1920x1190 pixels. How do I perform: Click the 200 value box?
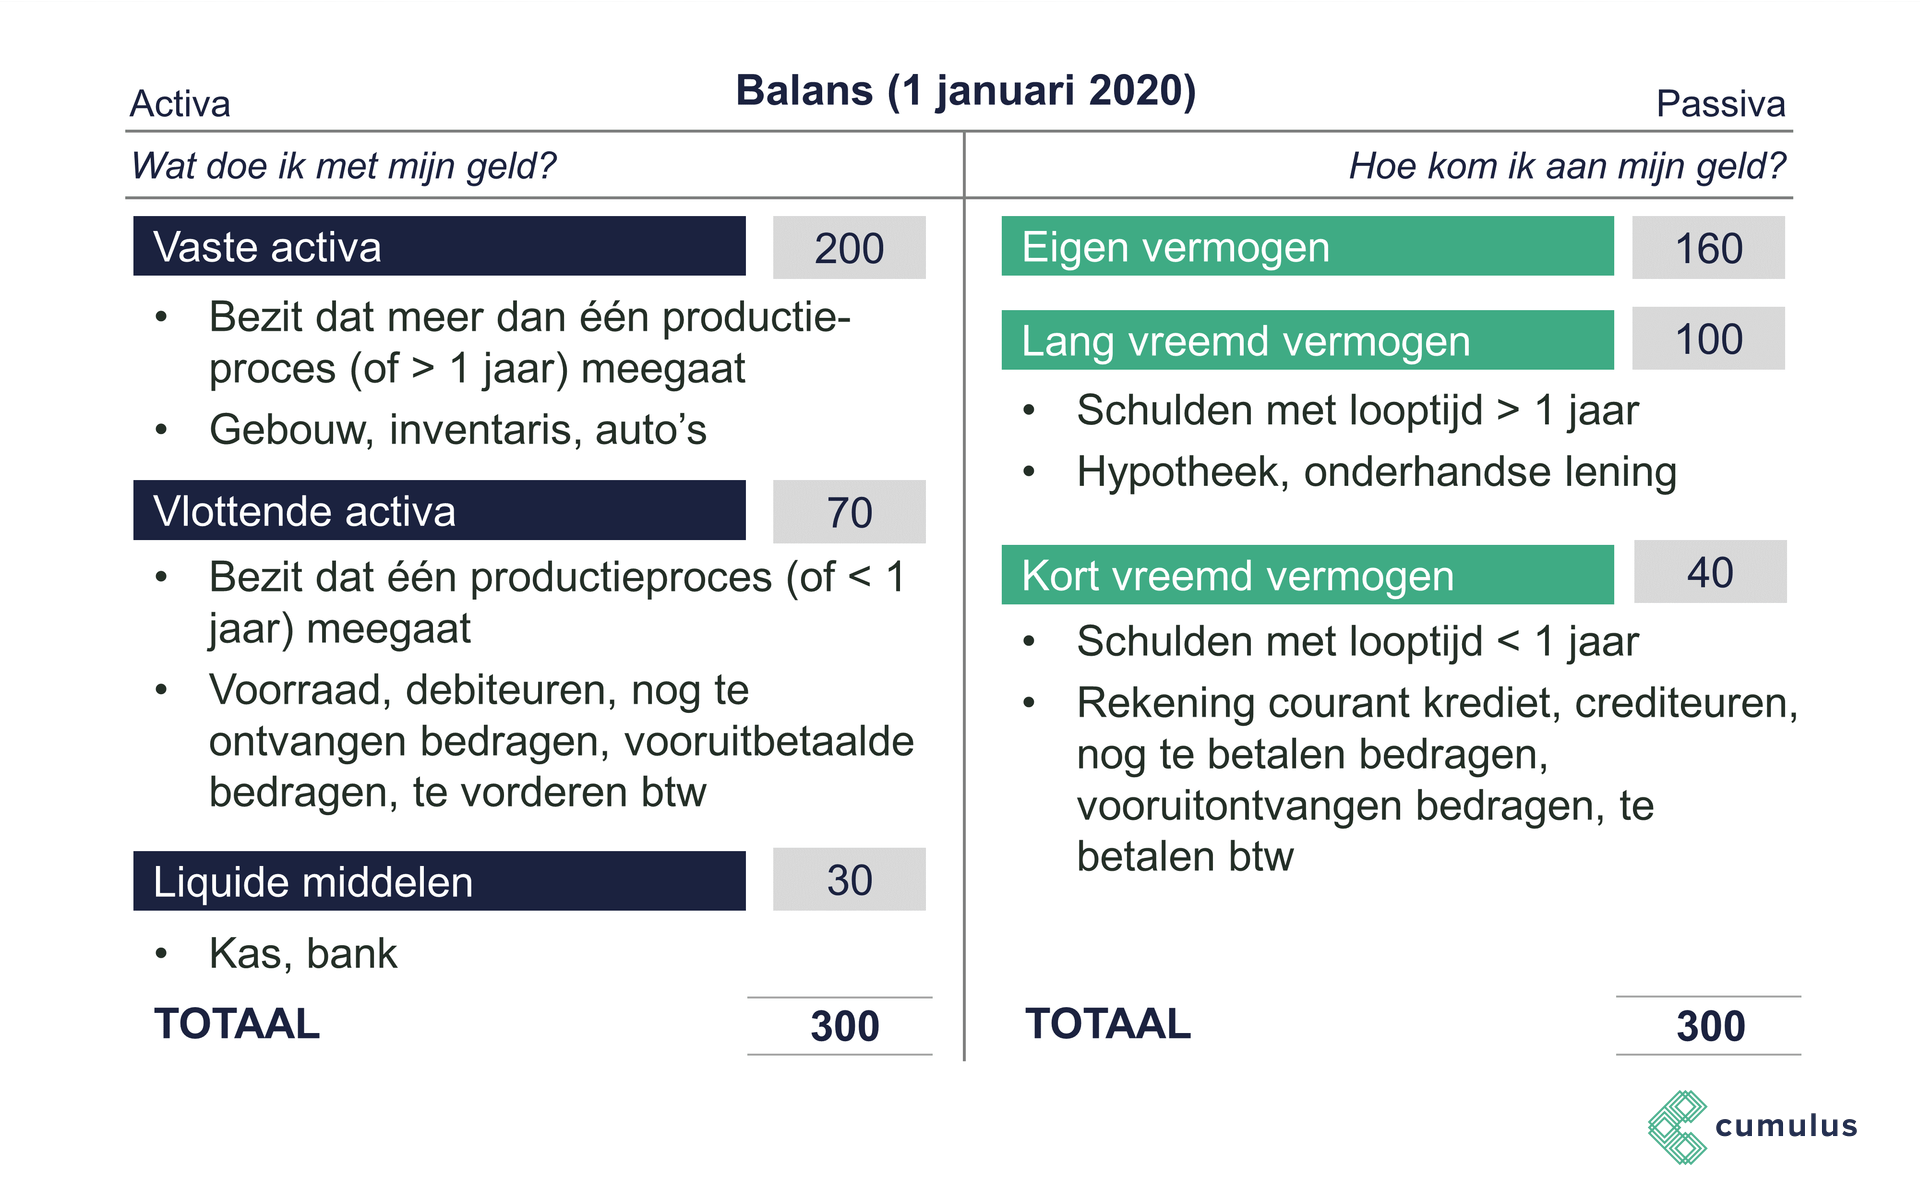click(849, 248)
